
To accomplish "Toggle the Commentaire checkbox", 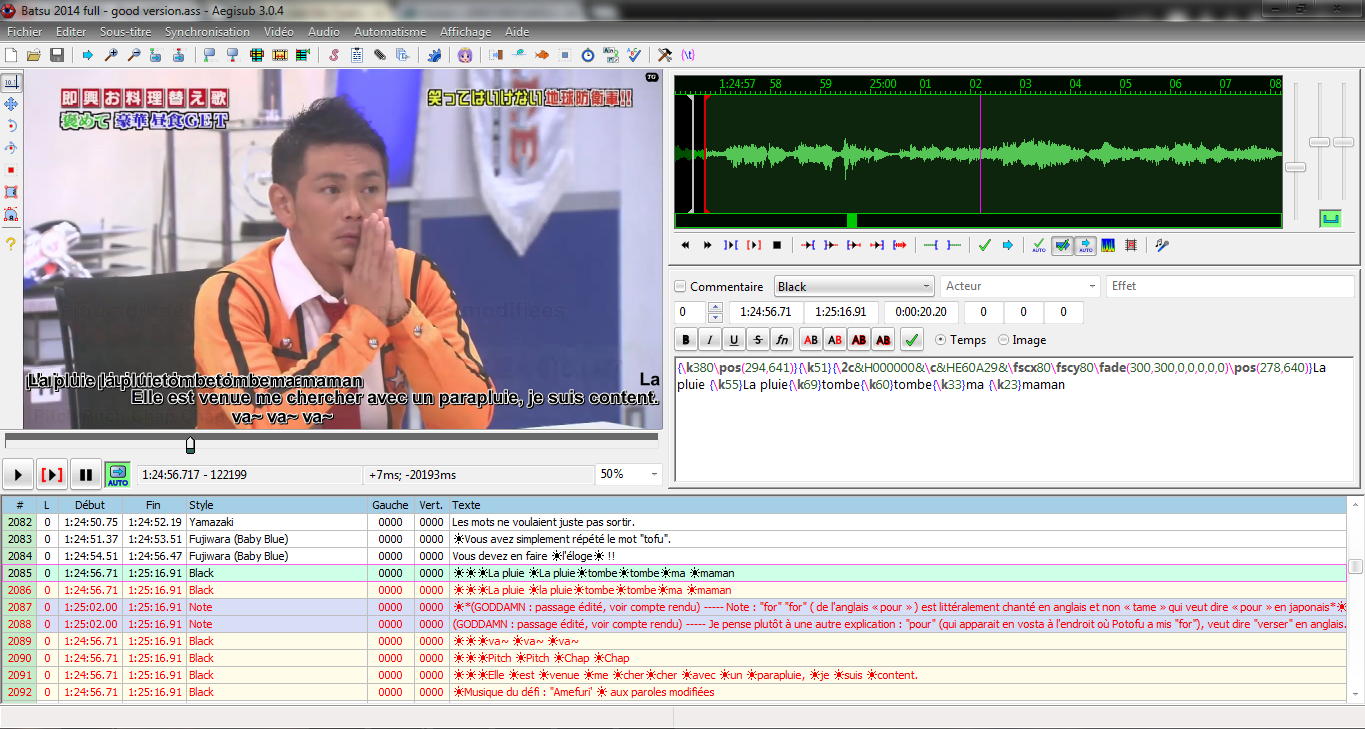I will 681,286.
